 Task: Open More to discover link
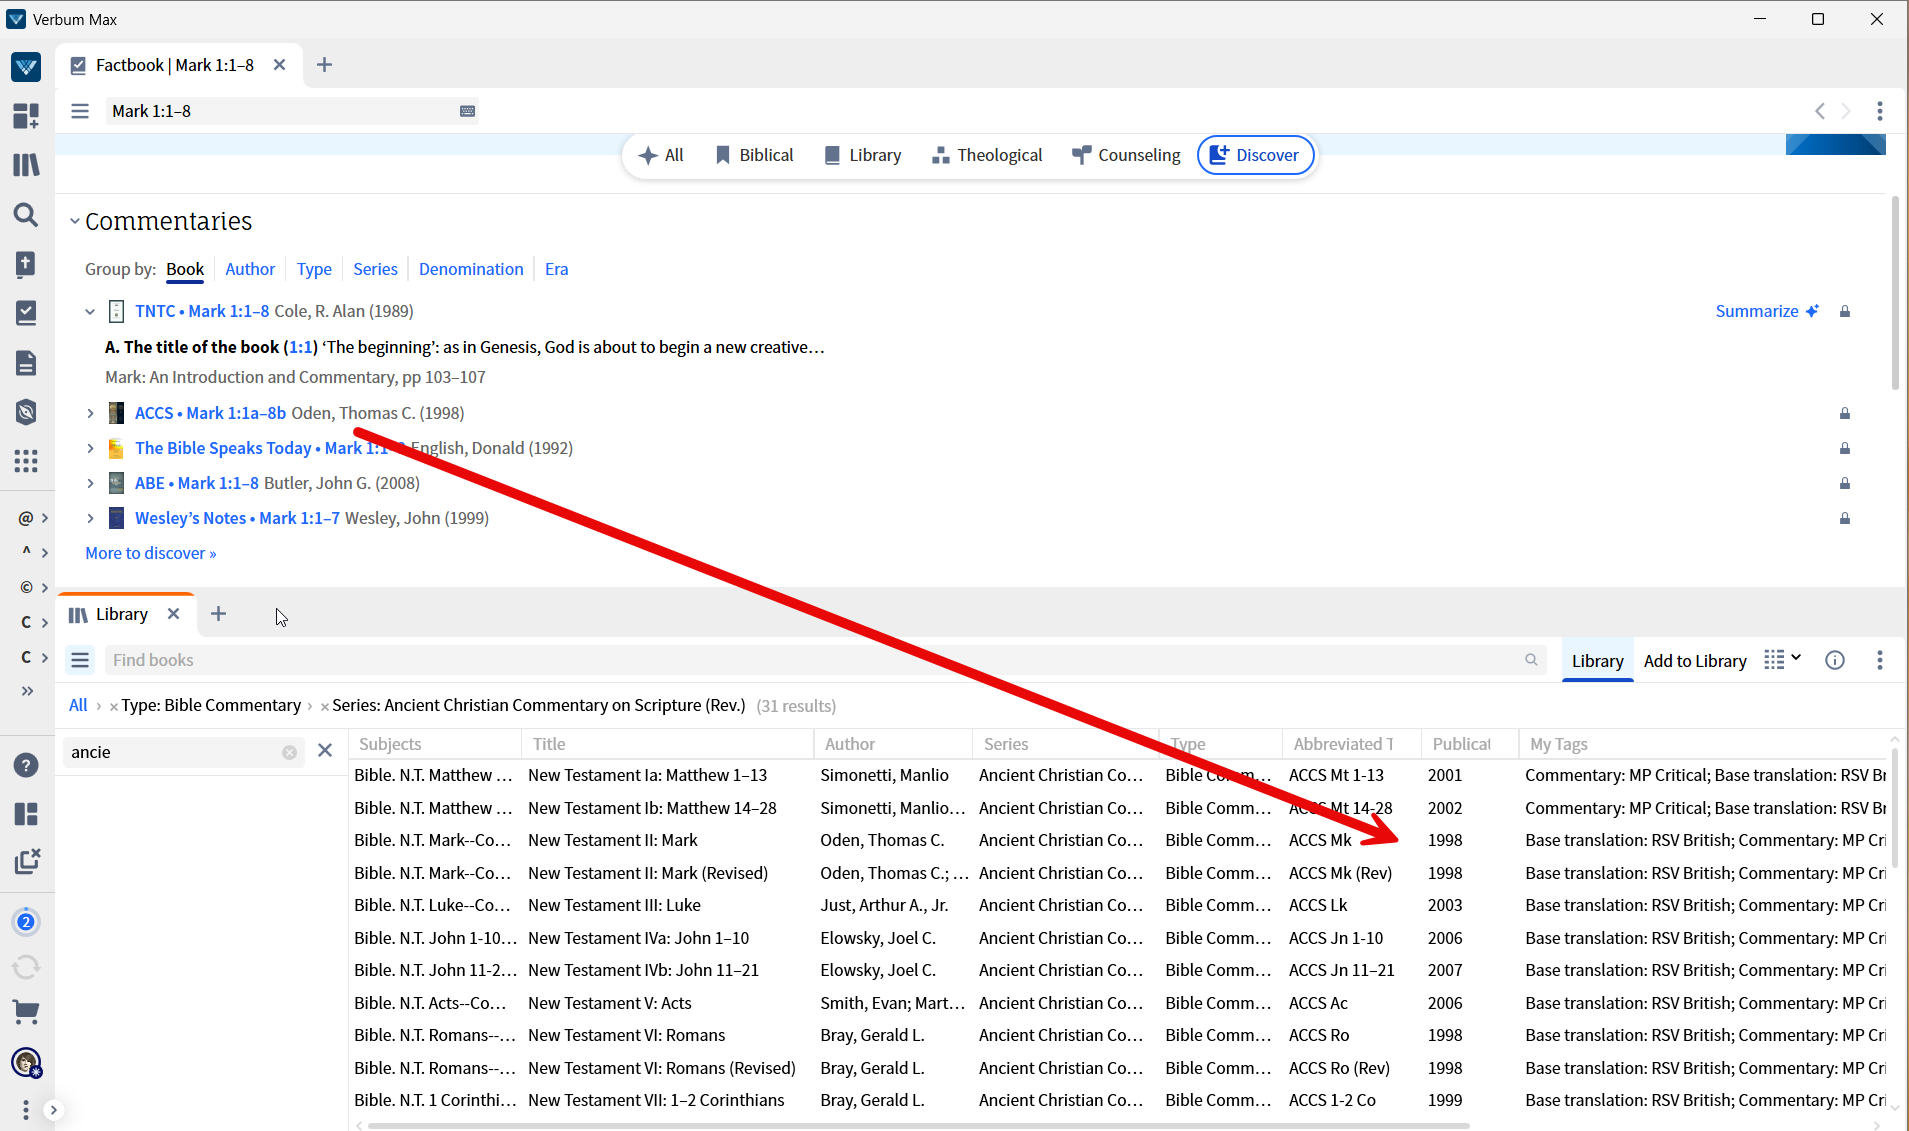(x=150, y=553)
